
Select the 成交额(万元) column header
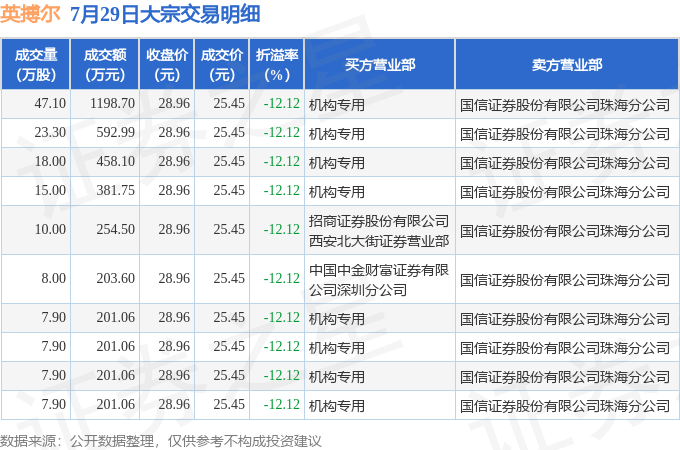[105, 65]
